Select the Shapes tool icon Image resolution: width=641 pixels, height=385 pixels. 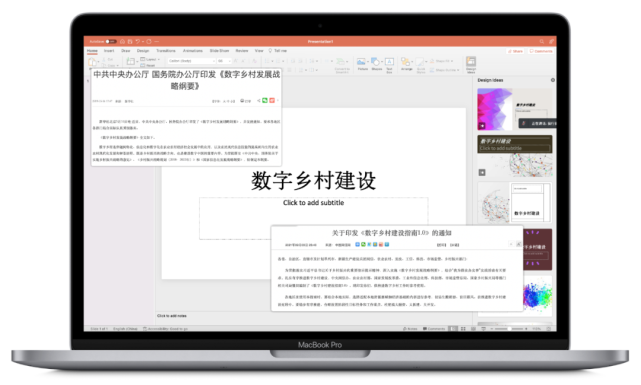click(x=377, y=64)
